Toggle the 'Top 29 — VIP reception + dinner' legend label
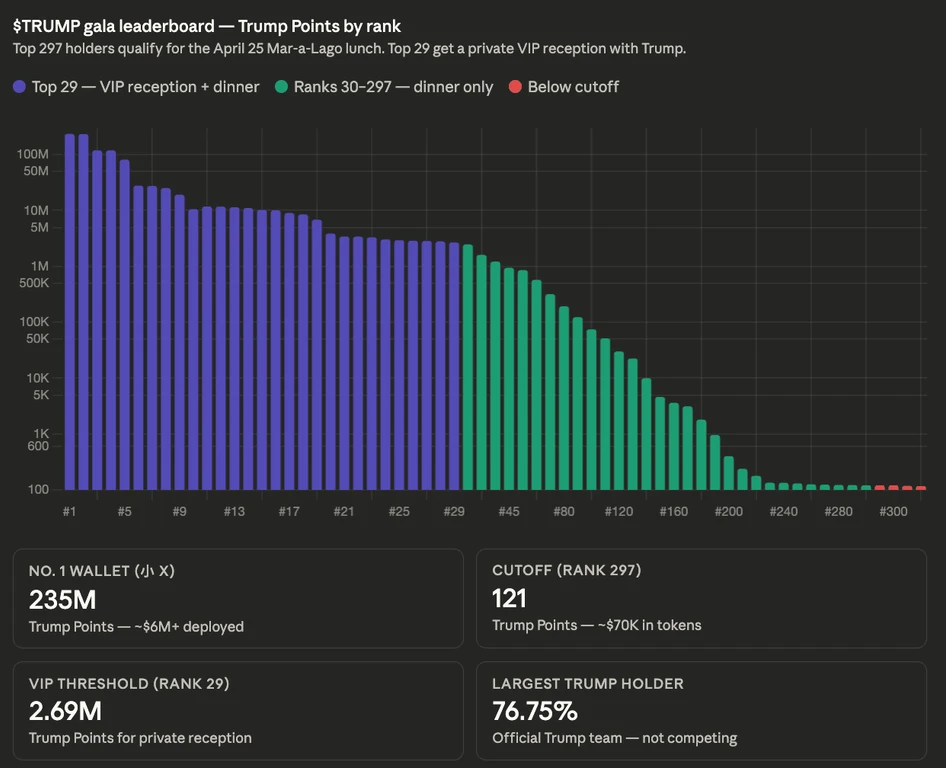 (x=145, y=87)
